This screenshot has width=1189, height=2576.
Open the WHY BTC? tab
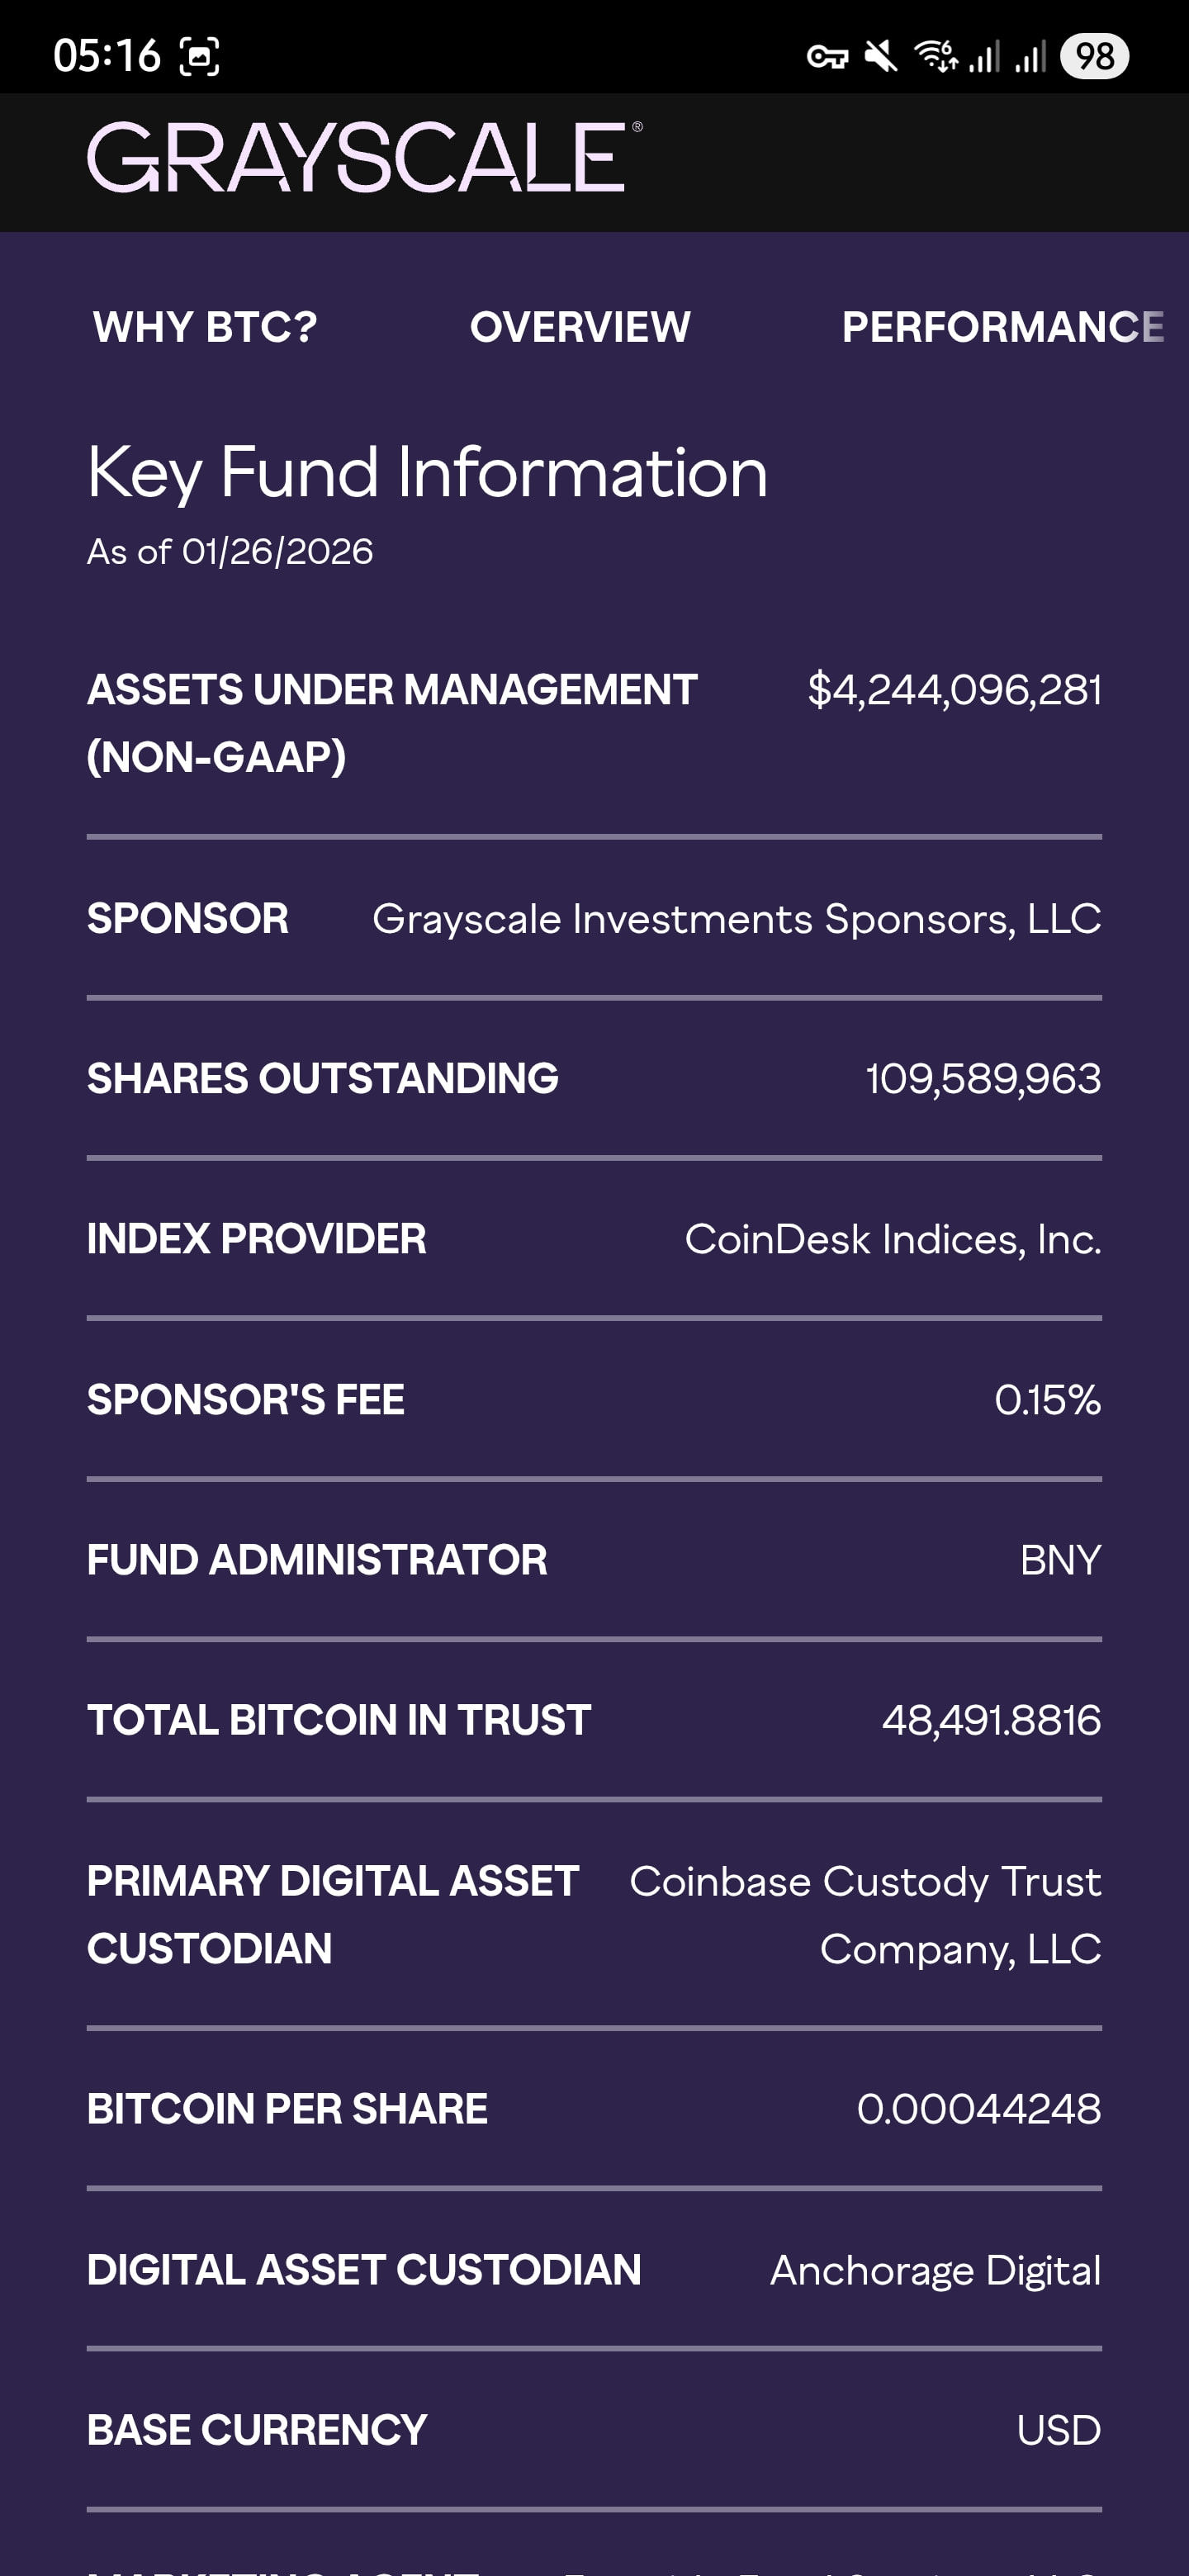pyautogui.click(x=205, y=327)
